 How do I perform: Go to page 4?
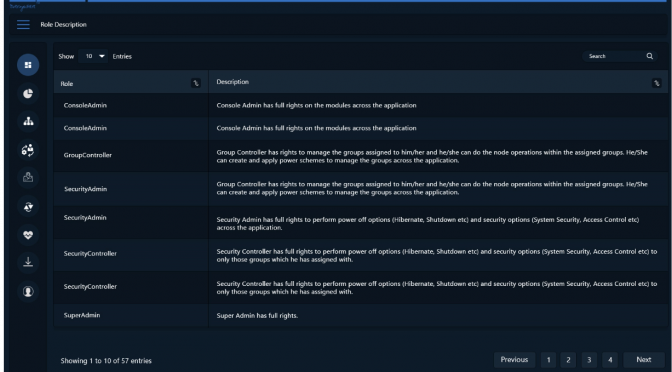610,360
